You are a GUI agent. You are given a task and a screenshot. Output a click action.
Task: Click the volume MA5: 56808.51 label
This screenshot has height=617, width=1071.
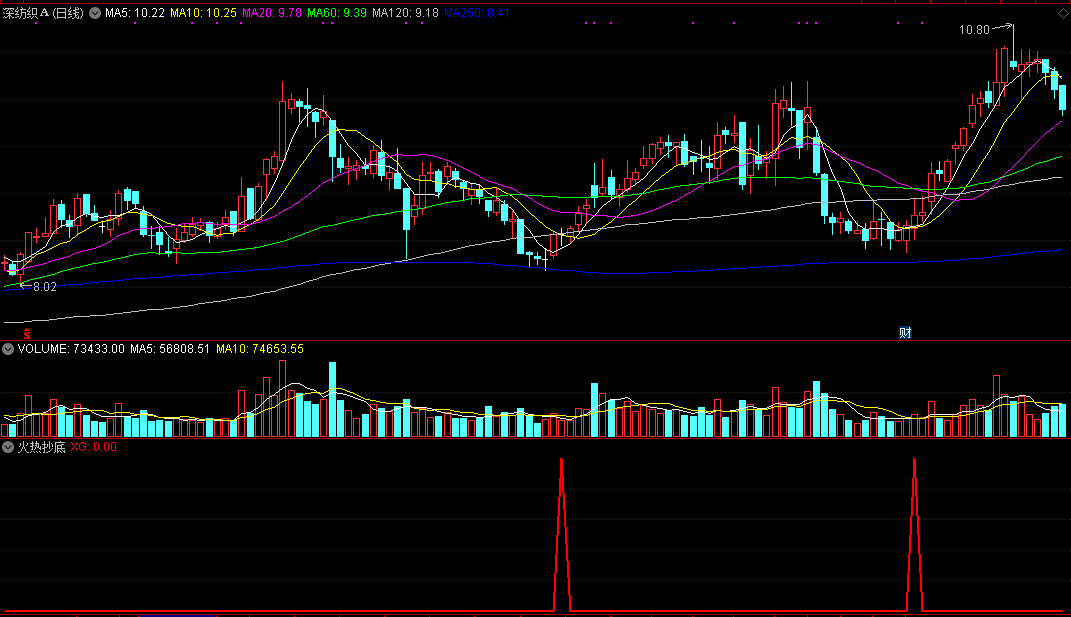[169, 349]
